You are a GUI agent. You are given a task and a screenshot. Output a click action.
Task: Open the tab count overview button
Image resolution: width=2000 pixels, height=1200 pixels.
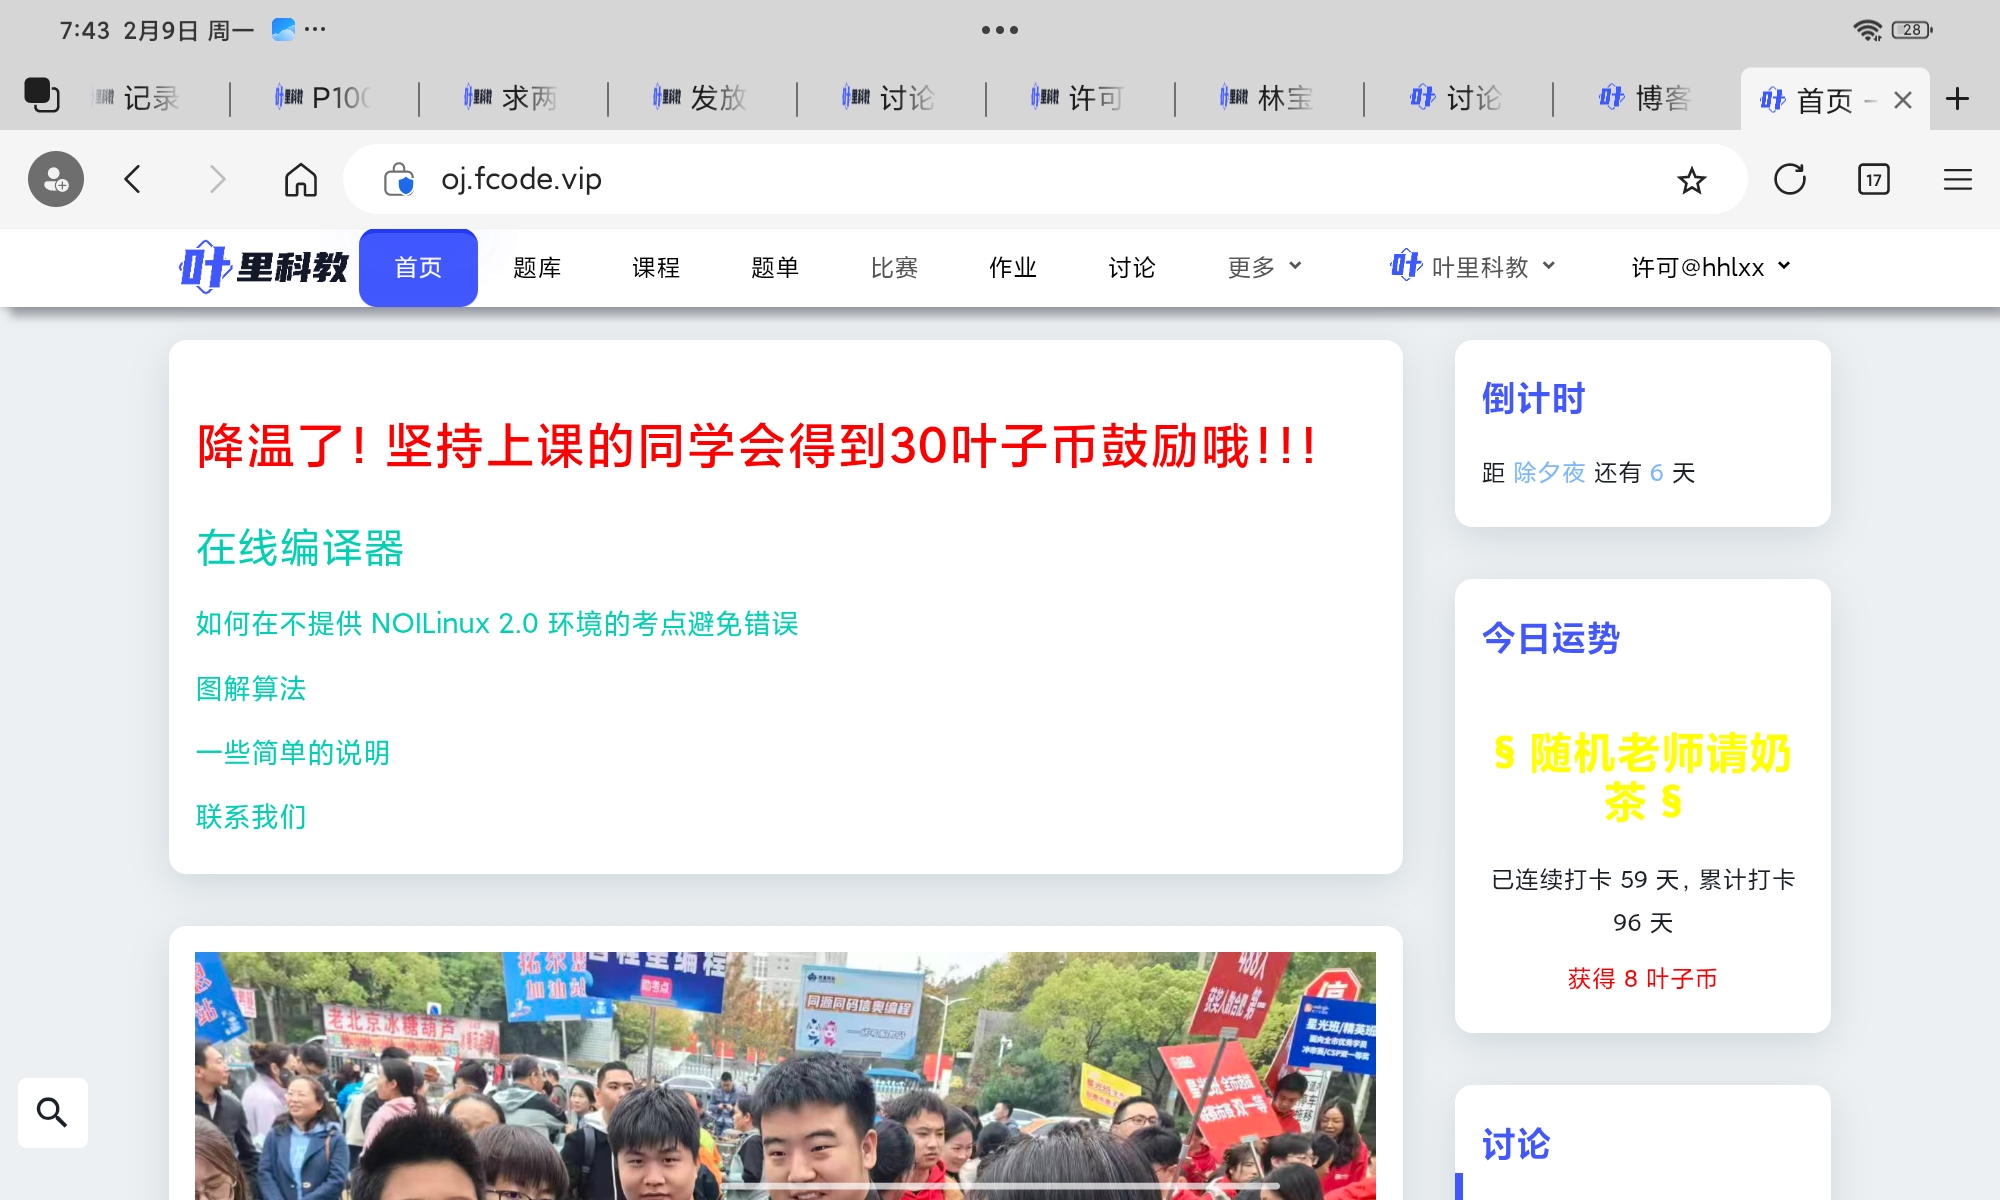1873,180
